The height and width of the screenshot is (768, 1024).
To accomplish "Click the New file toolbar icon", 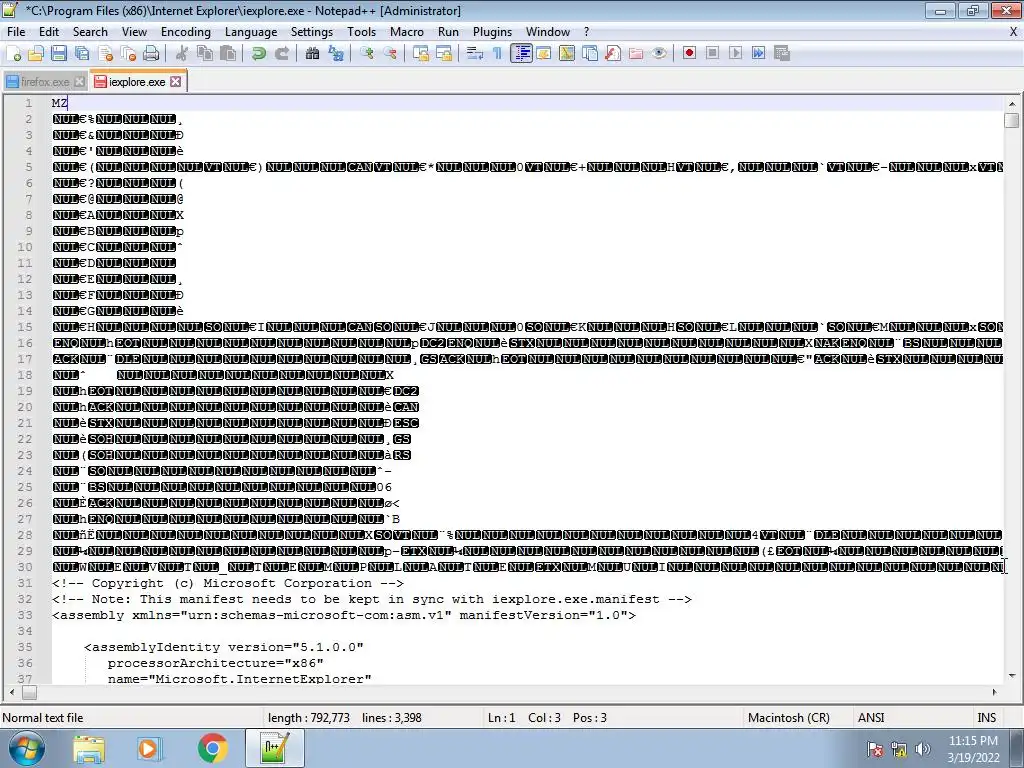I will tap(13, 54).
